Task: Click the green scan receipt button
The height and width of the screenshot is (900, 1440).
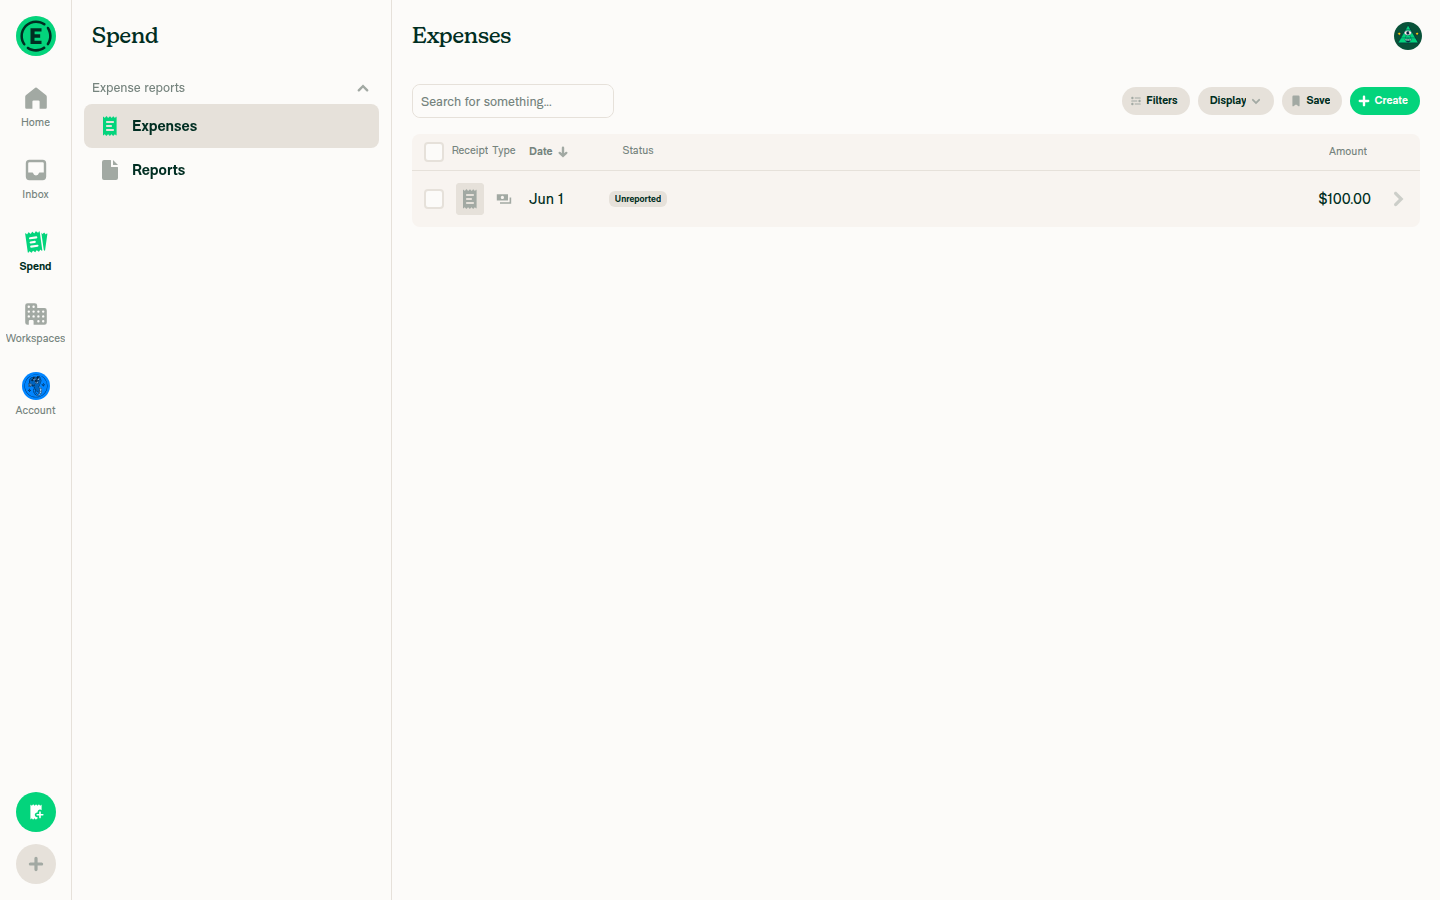Action: click(x=36, y=812)
